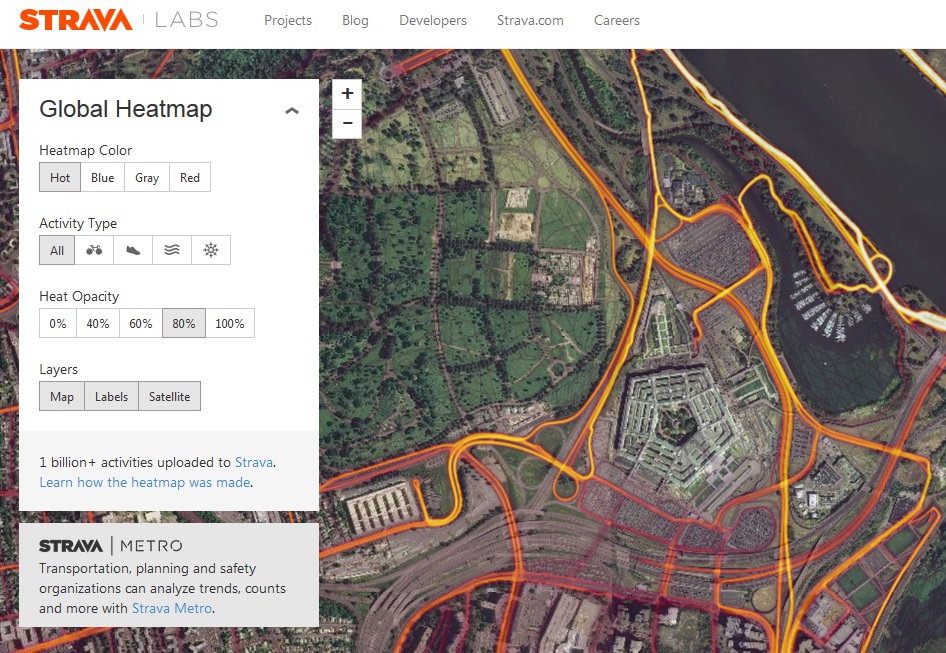This screenshot has width=946, height=653.
Task: Collapse the Global Heatmap panel
Action: [x=292, y=110]
